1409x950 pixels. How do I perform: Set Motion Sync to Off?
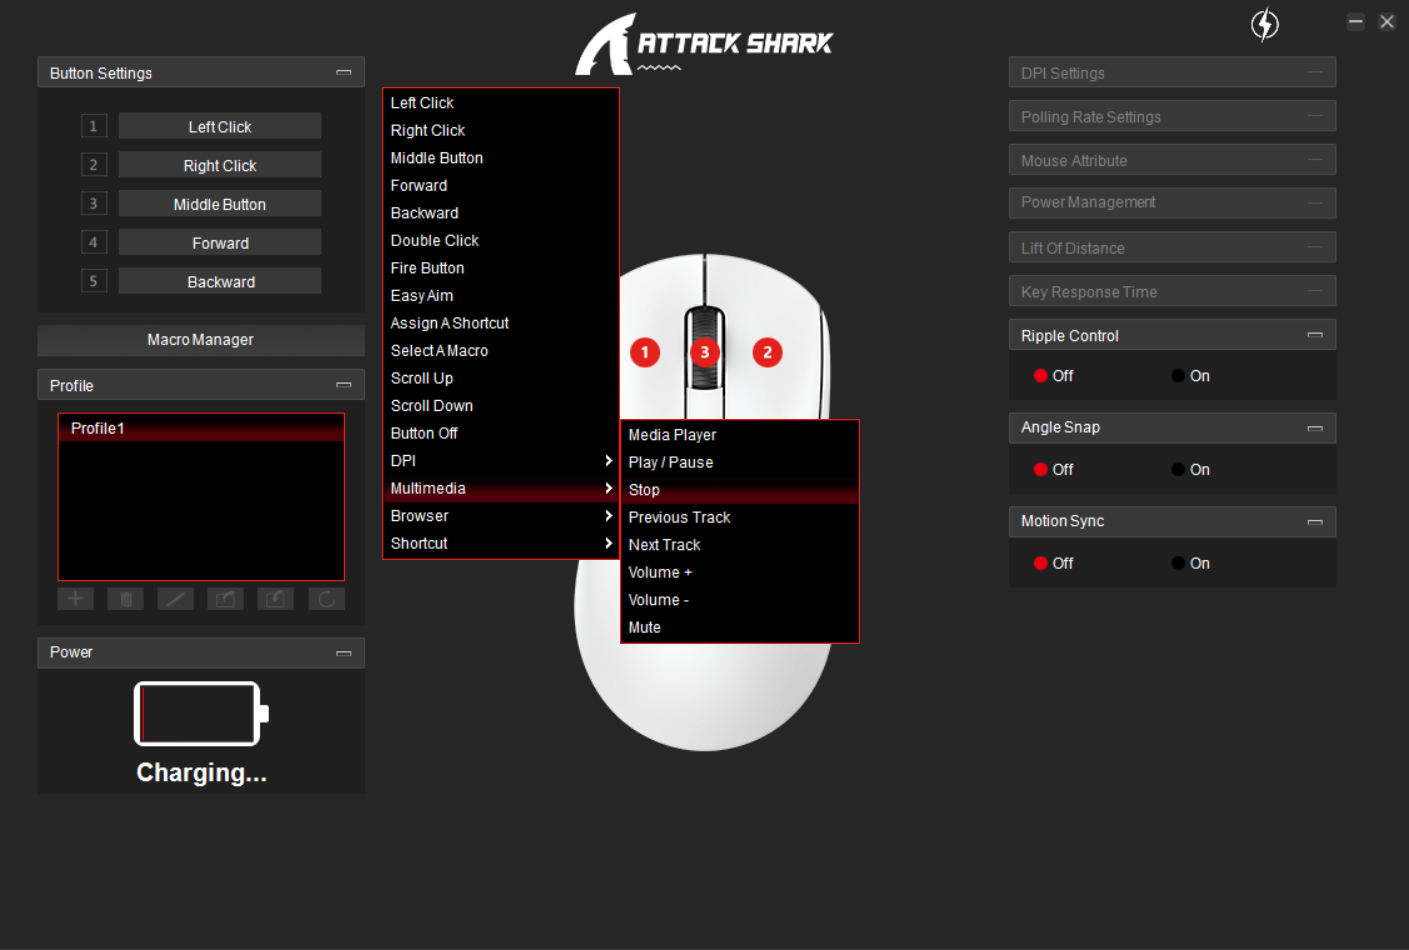pos(1041,564)
